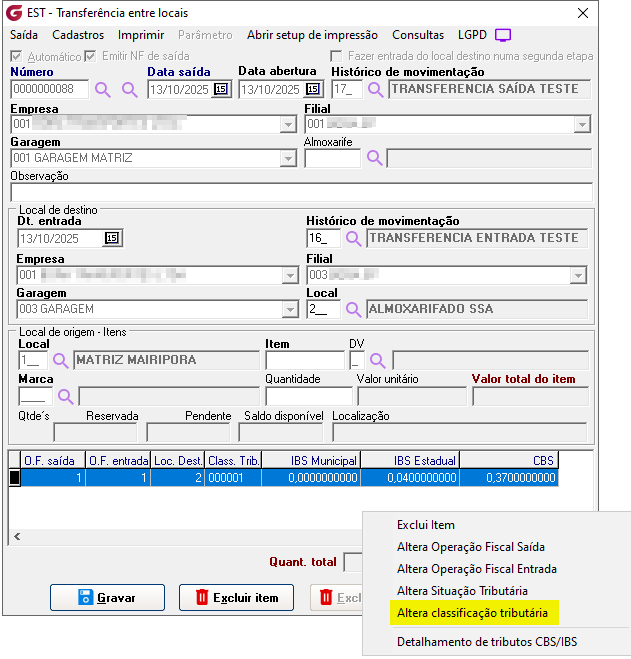Click the Observação text field
This screenshot has width=631, height=659.
coord(301,192)
